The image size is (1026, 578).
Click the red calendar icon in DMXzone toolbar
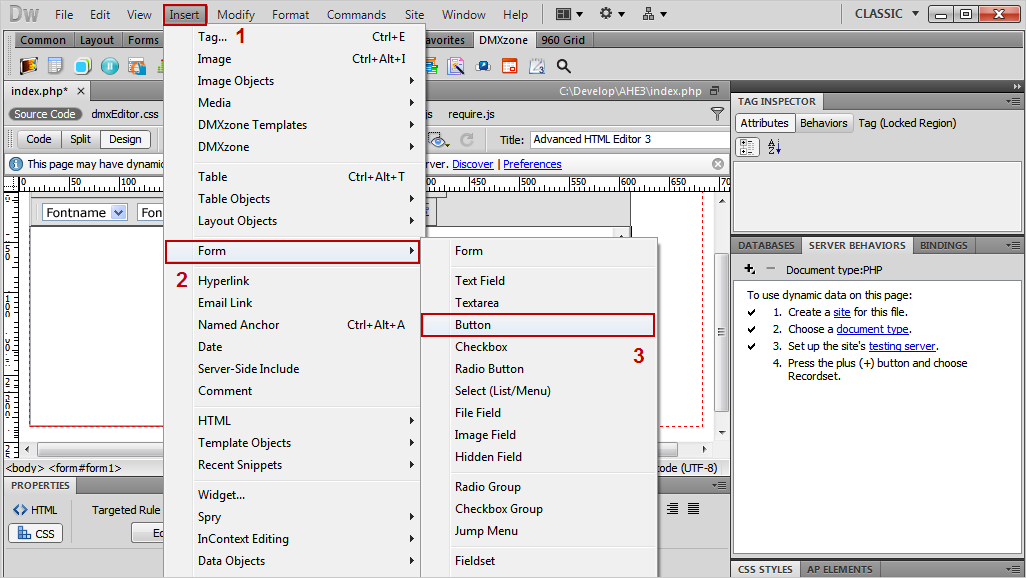(509, 65)
